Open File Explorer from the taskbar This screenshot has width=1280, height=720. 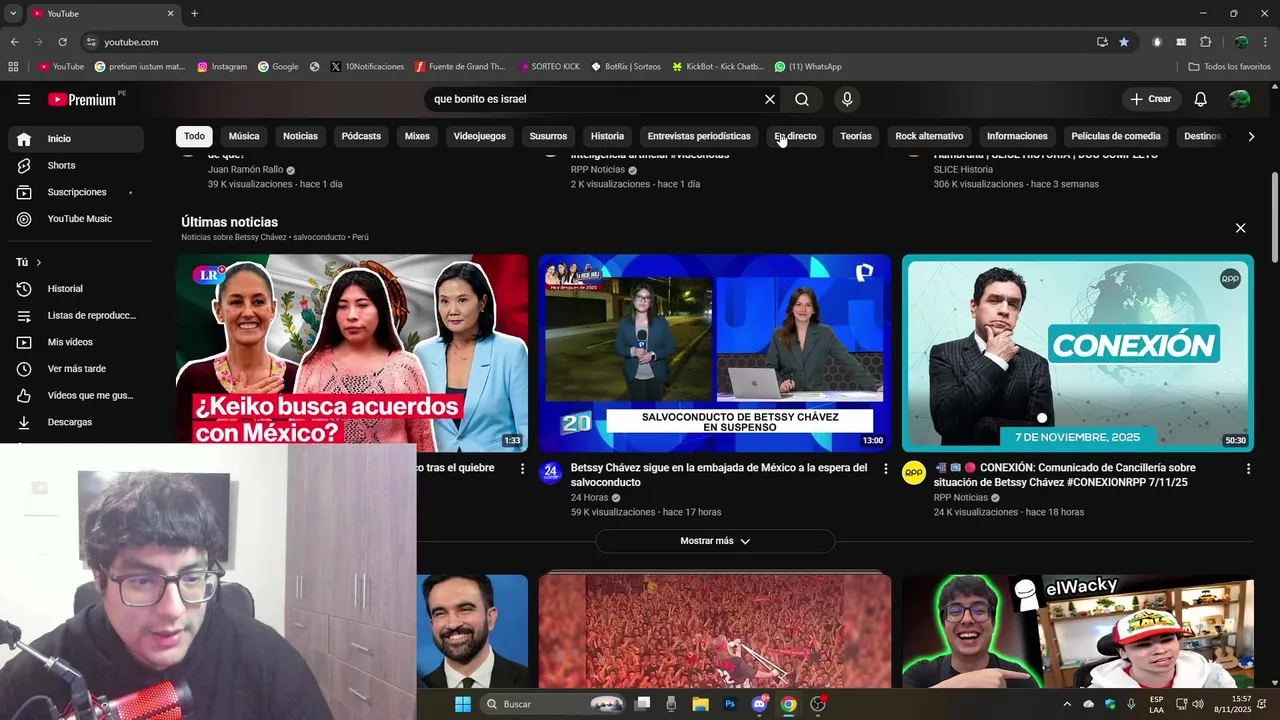tap(701, 704)
